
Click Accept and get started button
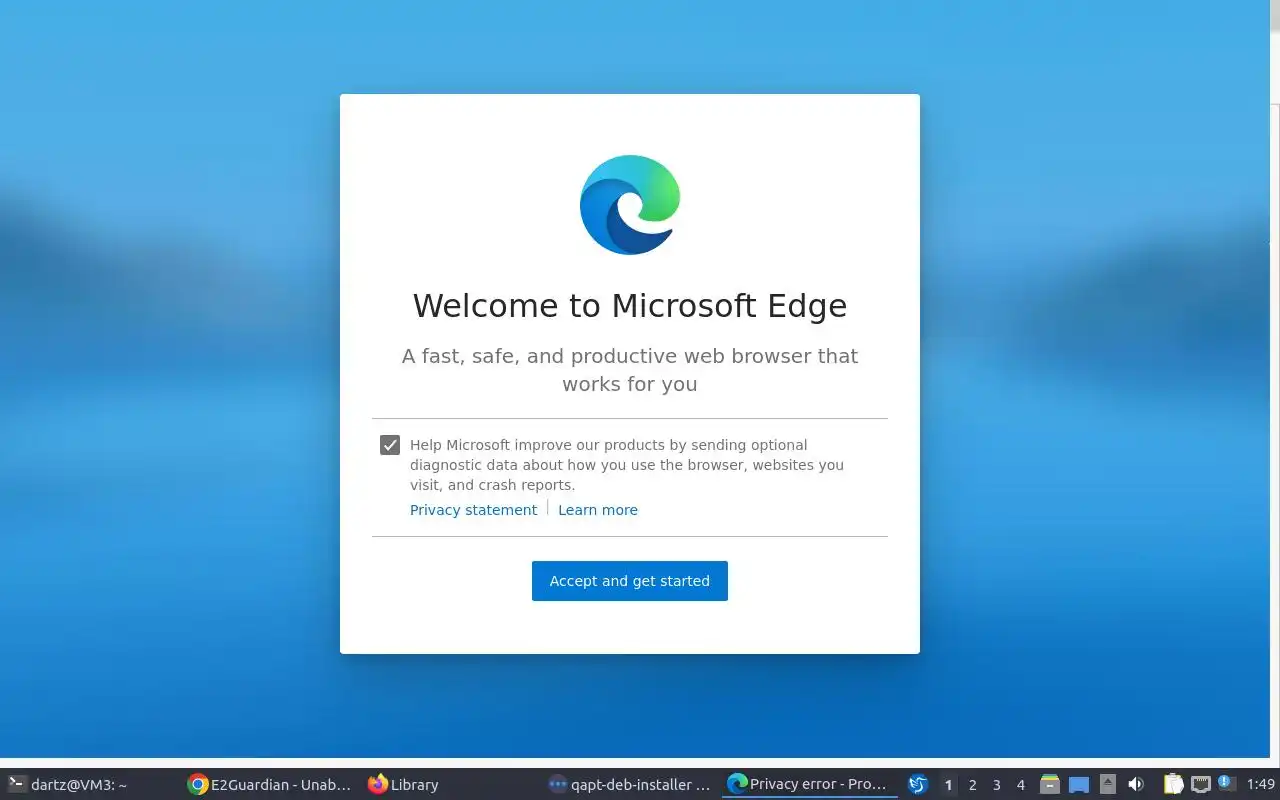click(x=630, y=581)
